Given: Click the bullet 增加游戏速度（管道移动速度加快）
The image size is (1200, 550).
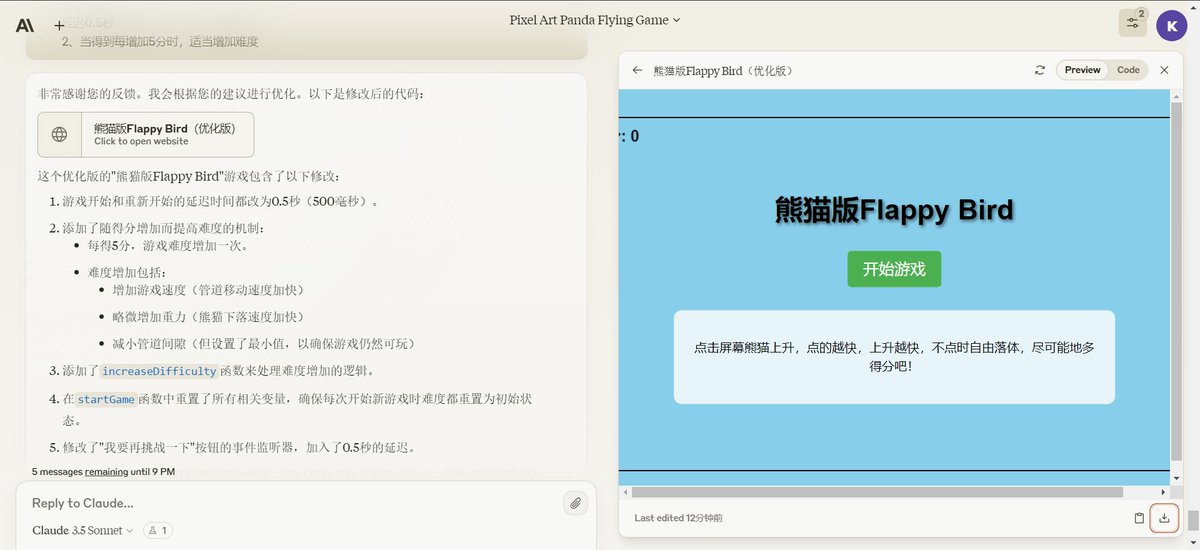Looking at the screenshot, I should pos(208,290).
